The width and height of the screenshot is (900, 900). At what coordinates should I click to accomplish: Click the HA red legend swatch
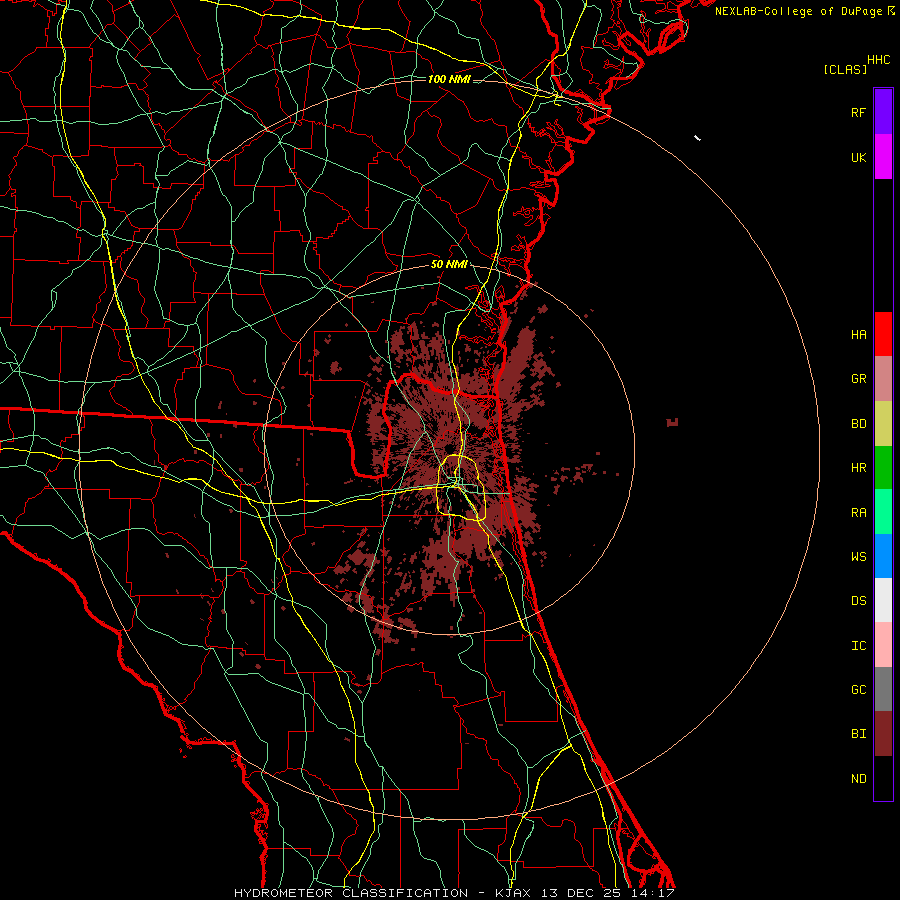tap(883, 334)
